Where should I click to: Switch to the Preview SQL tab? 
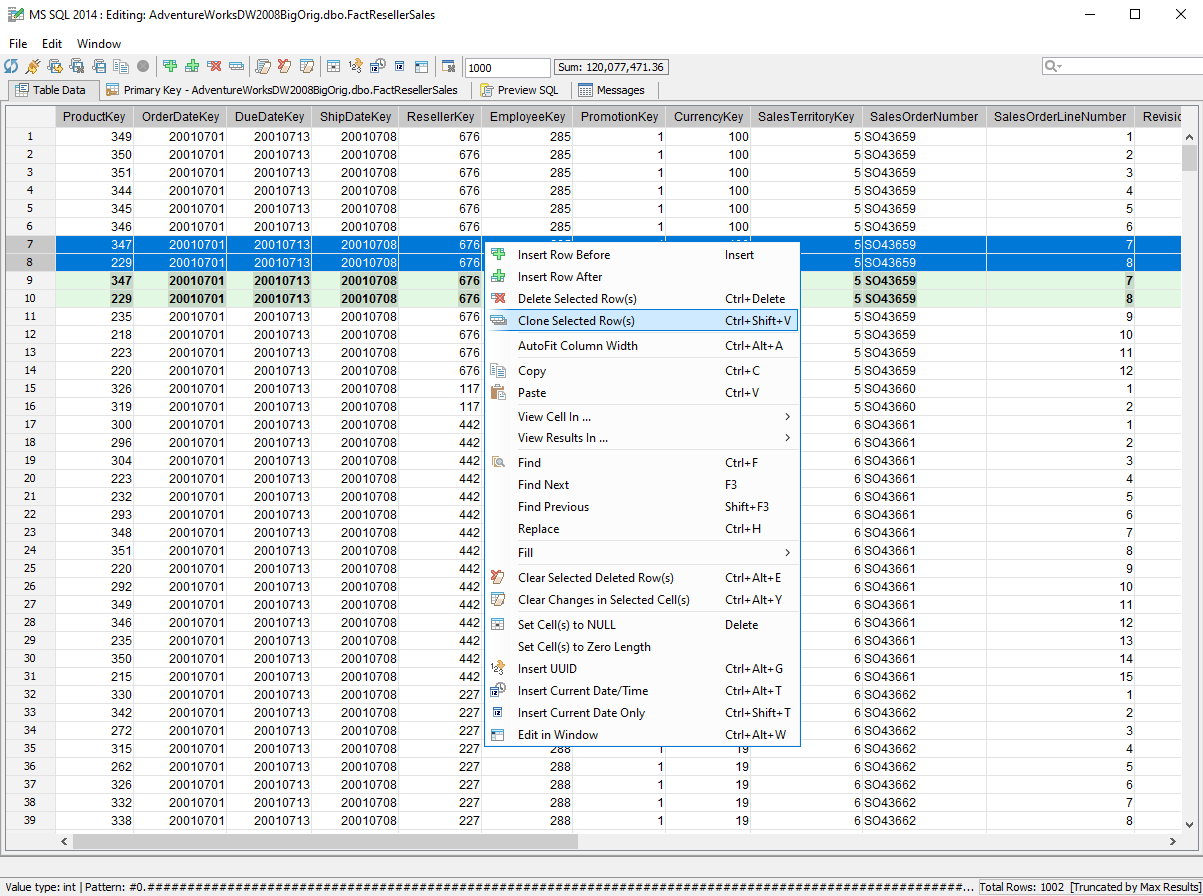tap(525, 90)
